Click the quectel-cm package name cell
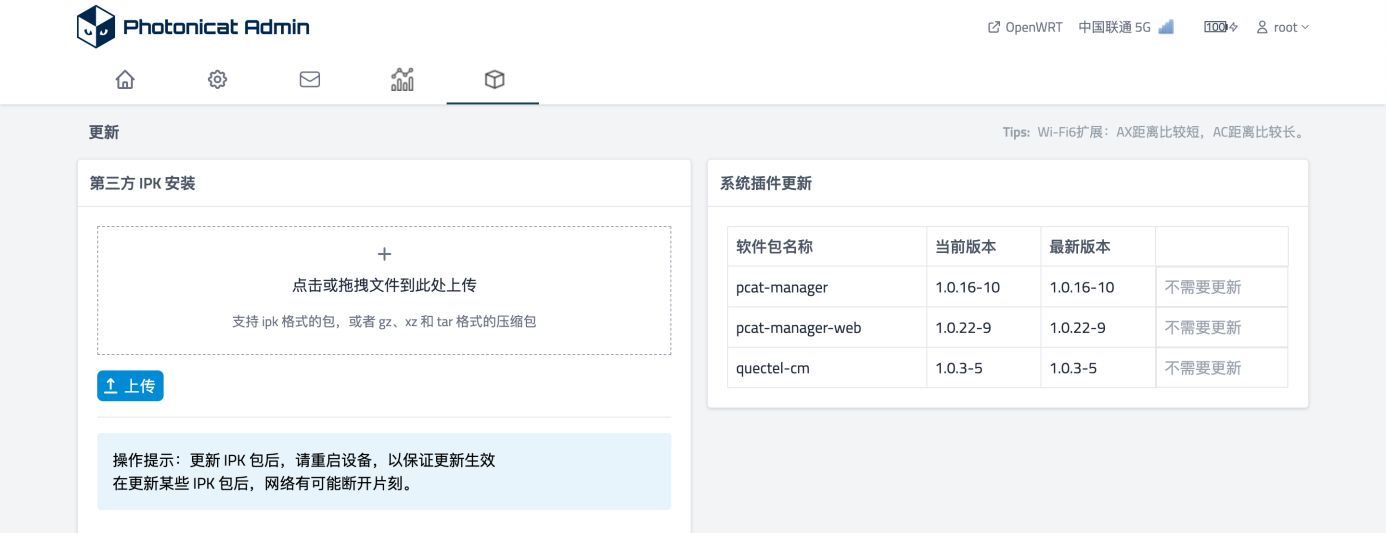The height and width of the screenshot is (533, 1386). [827, 368]
